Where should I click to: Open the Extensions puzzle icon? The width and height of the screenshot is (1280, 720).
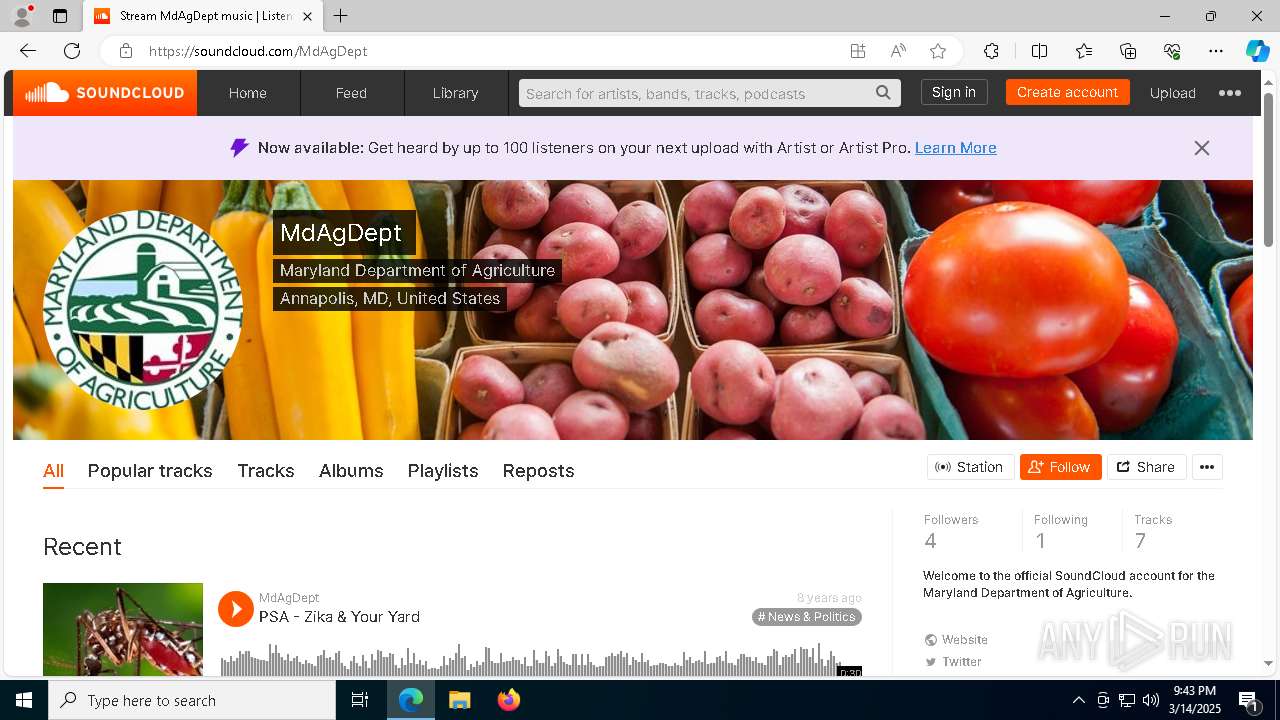click(991, 51)
